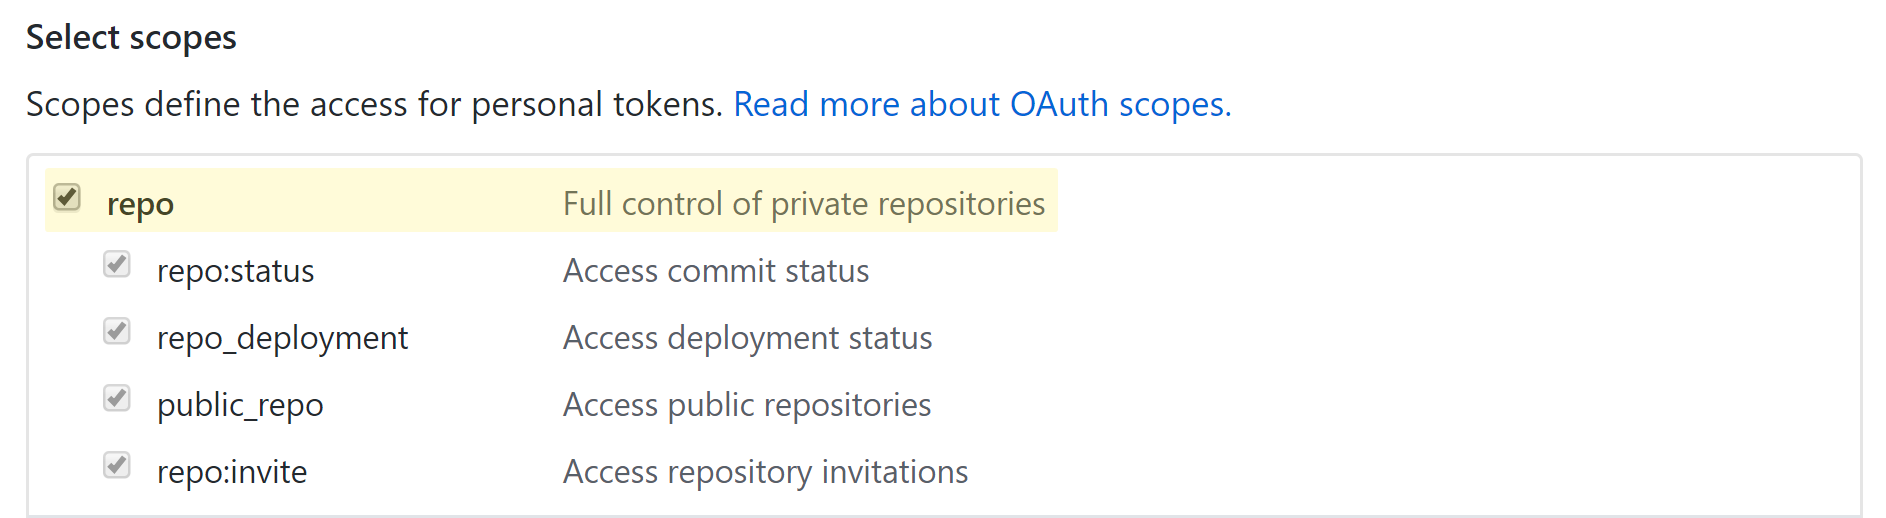The image size is (1886, 518).
Task: Click the Scopes define the access sentence
Action: 374,104
